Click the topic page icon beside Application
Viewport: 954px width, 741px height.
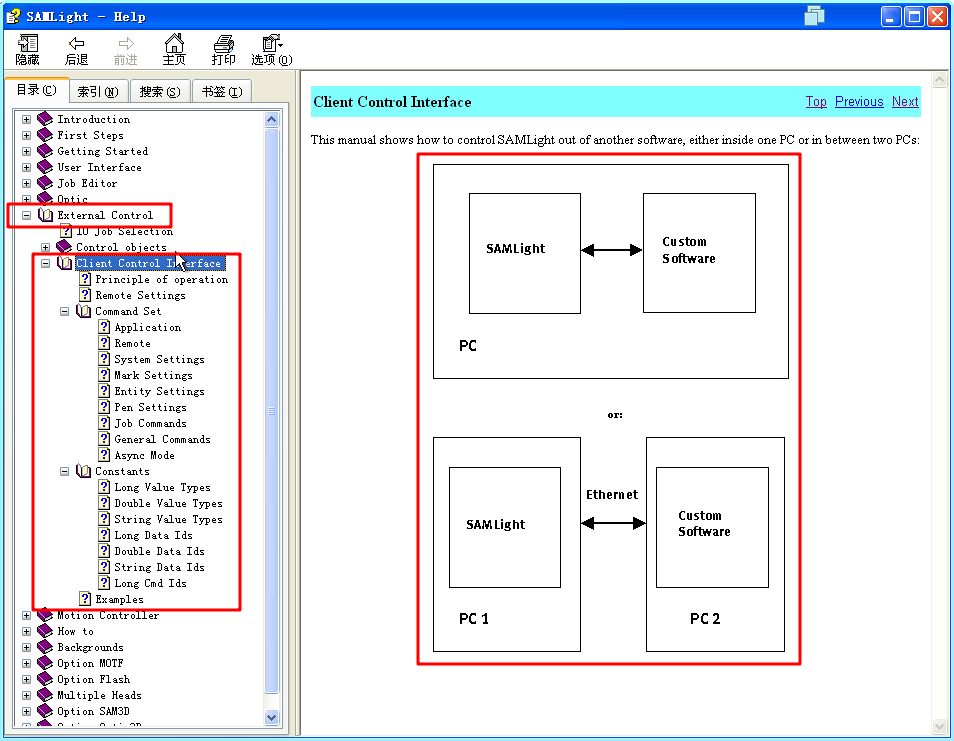[x=105, y=327]
